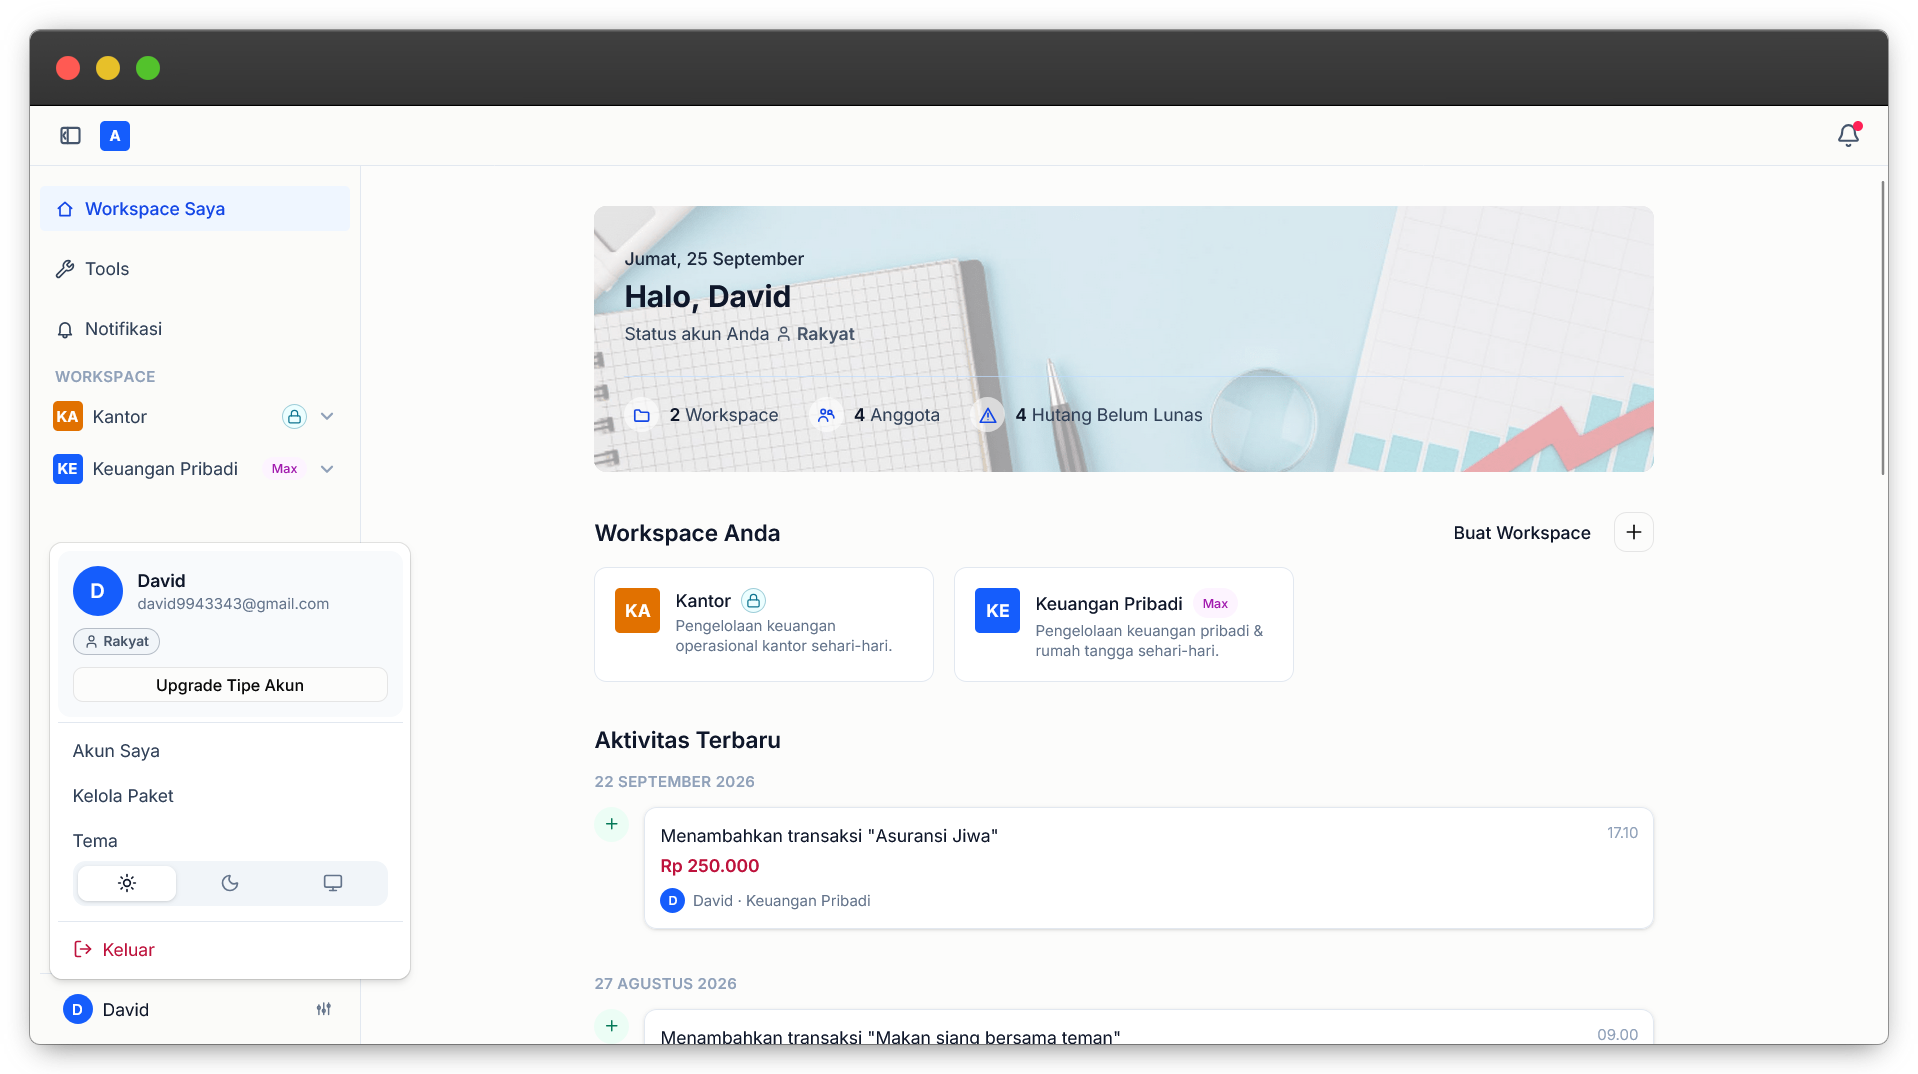Image resolution: width=1918 pixels, height=1074 pixels.
Task: Click the Upgrade Tipe Akun button
Action: [230, 685]
